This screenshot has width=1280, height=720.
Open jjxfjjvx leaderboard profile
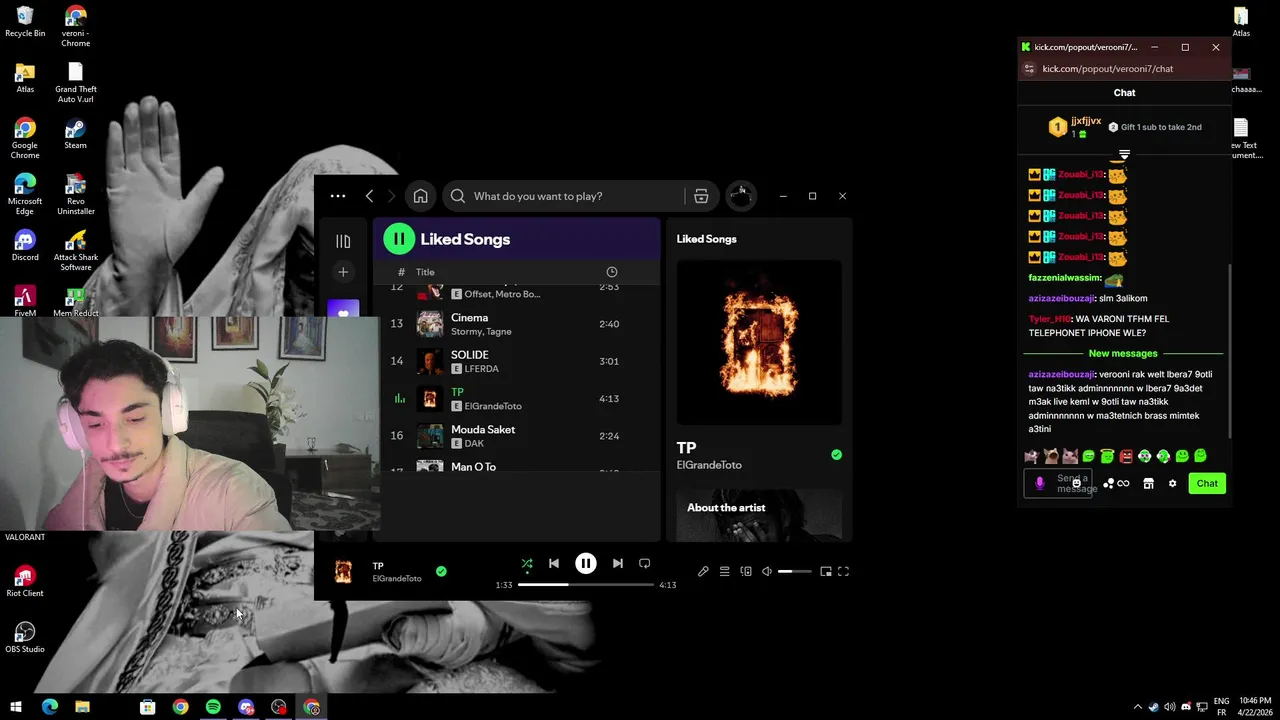1086,121
